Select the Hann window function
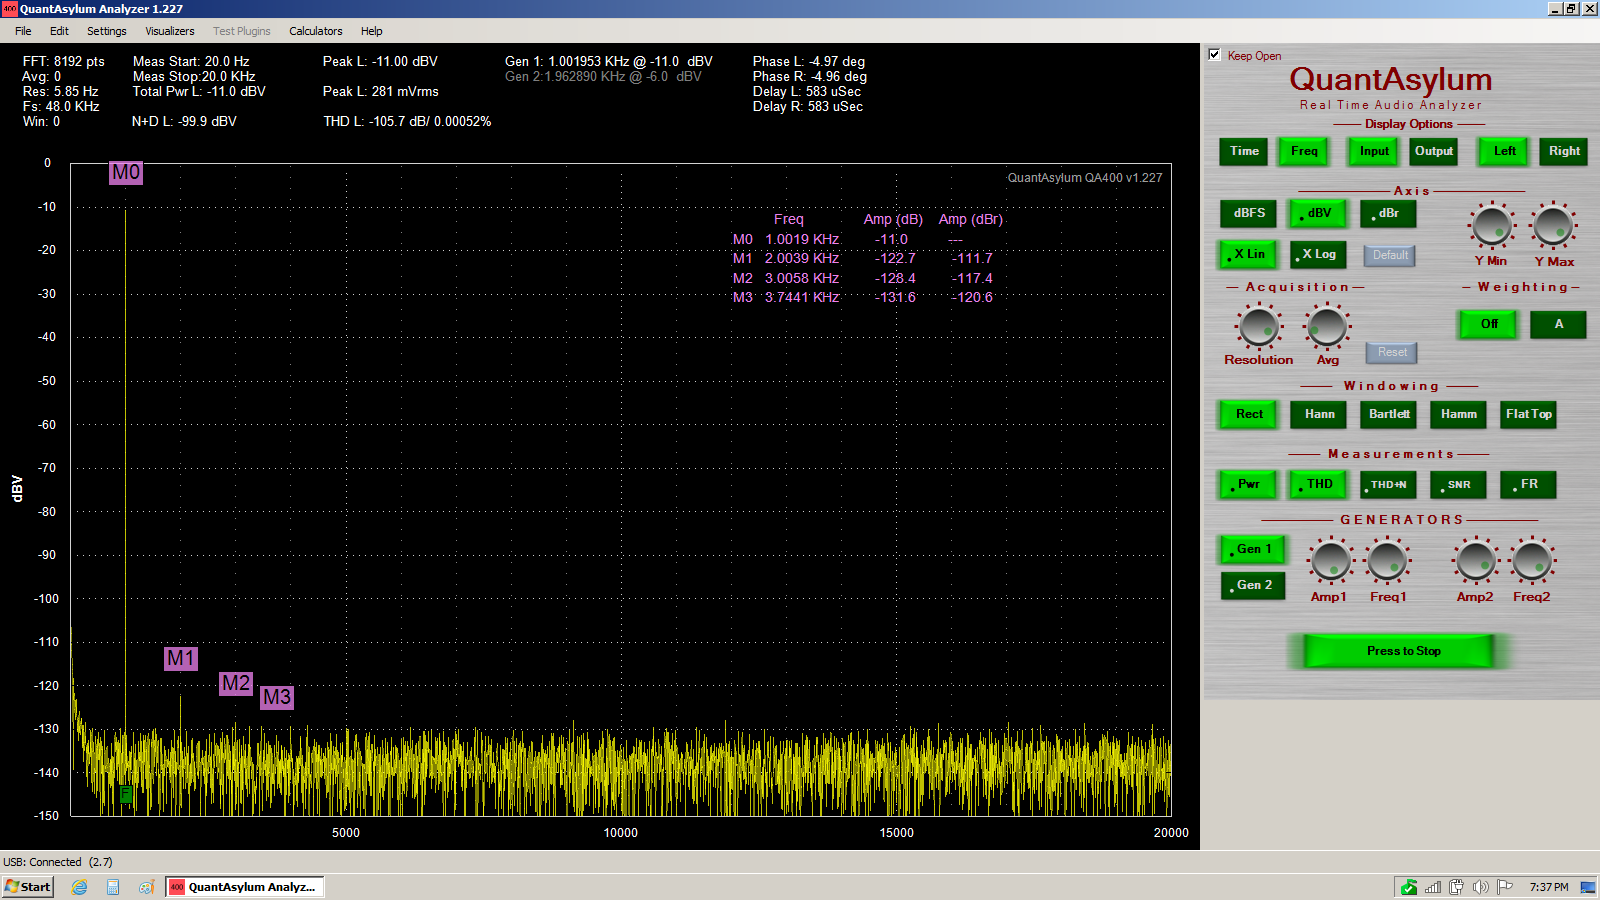Image resolution: width=1600 pixels, height=900 pixels. point(1319,414)
